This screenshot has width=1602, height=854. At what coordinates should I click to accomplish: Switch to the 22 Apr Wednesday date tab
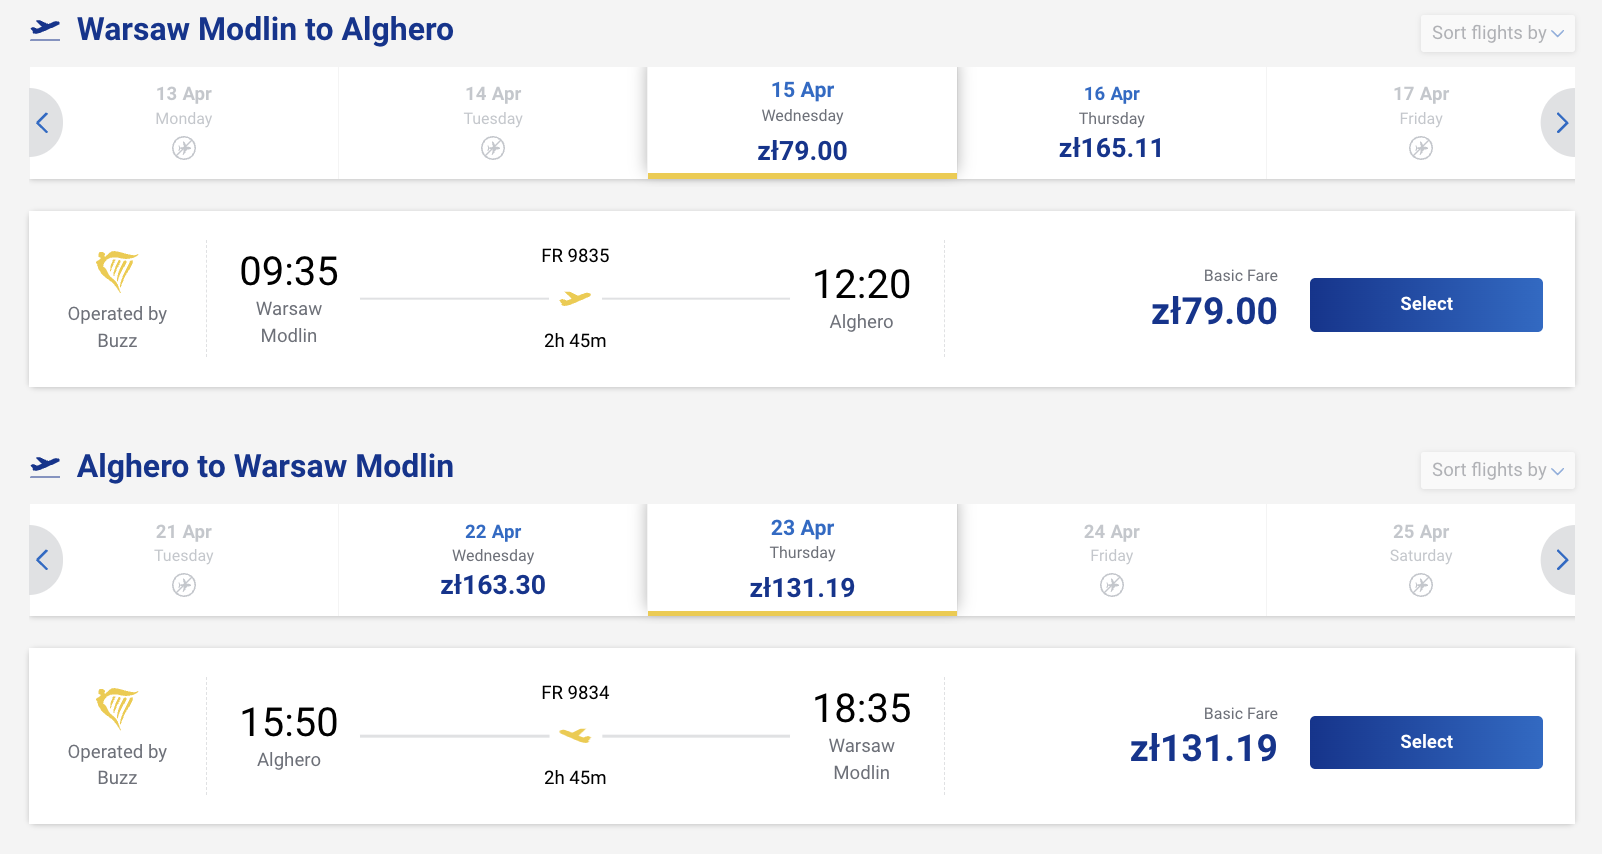tap(493, 559)
